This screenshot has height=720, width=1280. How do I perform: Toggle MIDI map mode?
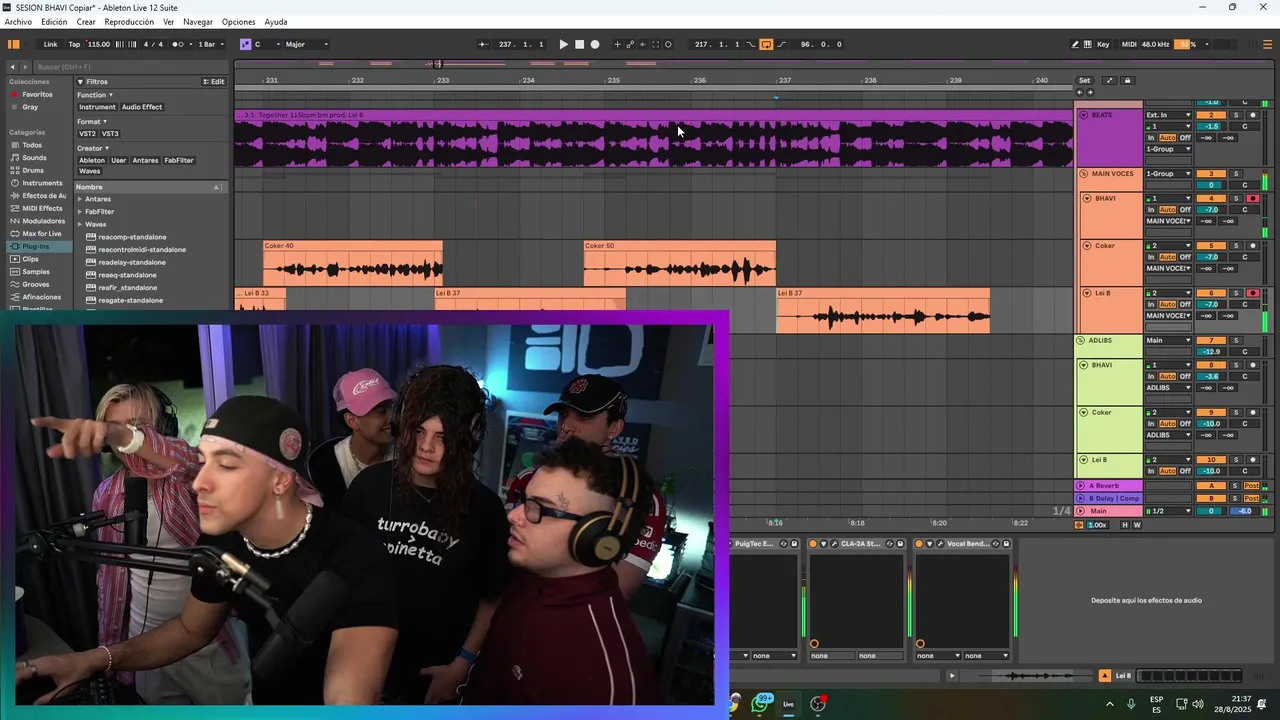tap(1129, 44)
